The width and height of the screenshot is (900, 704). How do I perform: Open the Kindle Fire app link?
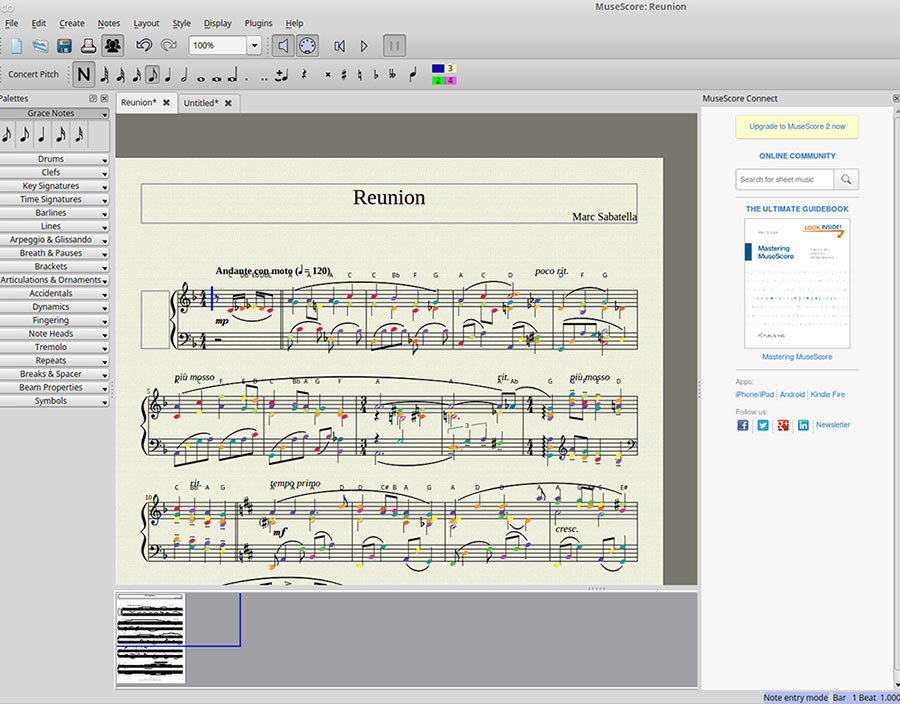(828, 395)
